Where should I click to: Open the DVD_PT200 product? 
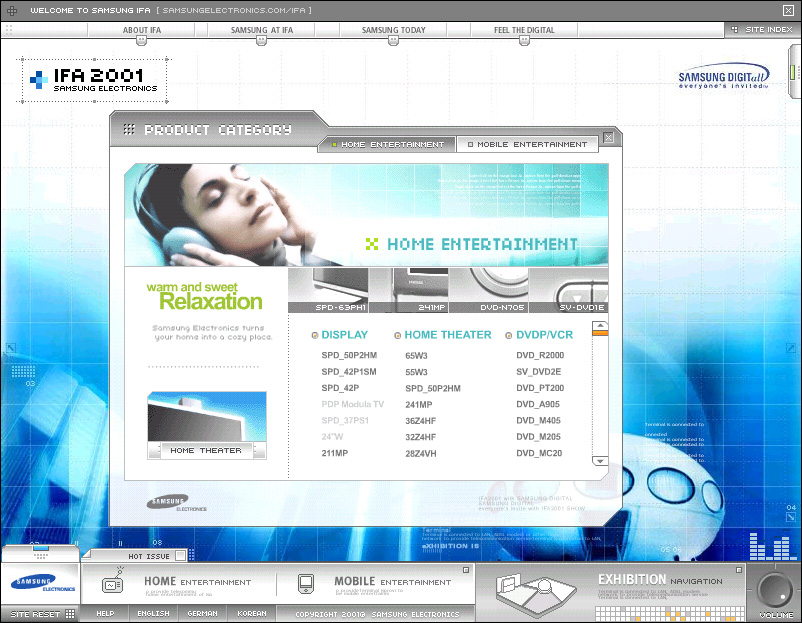pyautogui.click(x=540, y=388)
